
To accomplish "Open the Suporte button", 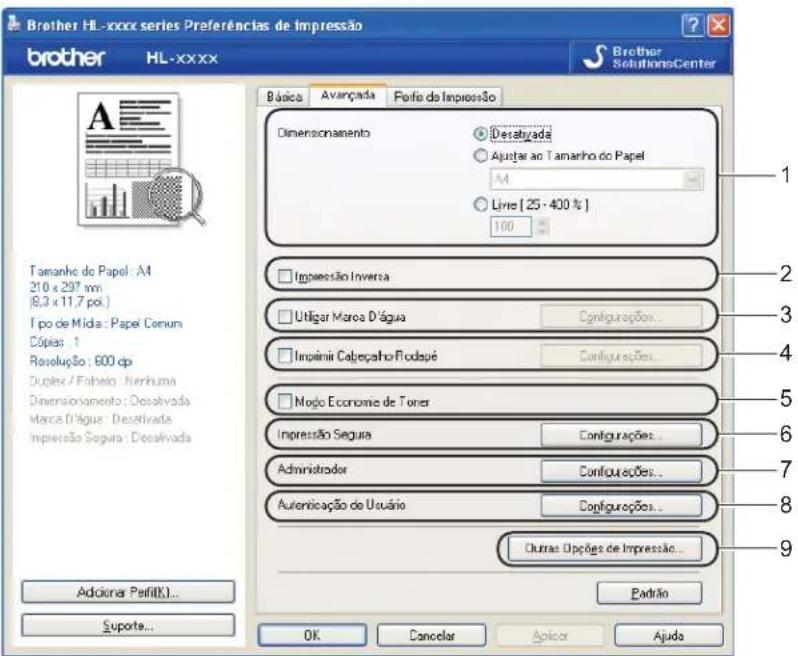I will [128, 625].
